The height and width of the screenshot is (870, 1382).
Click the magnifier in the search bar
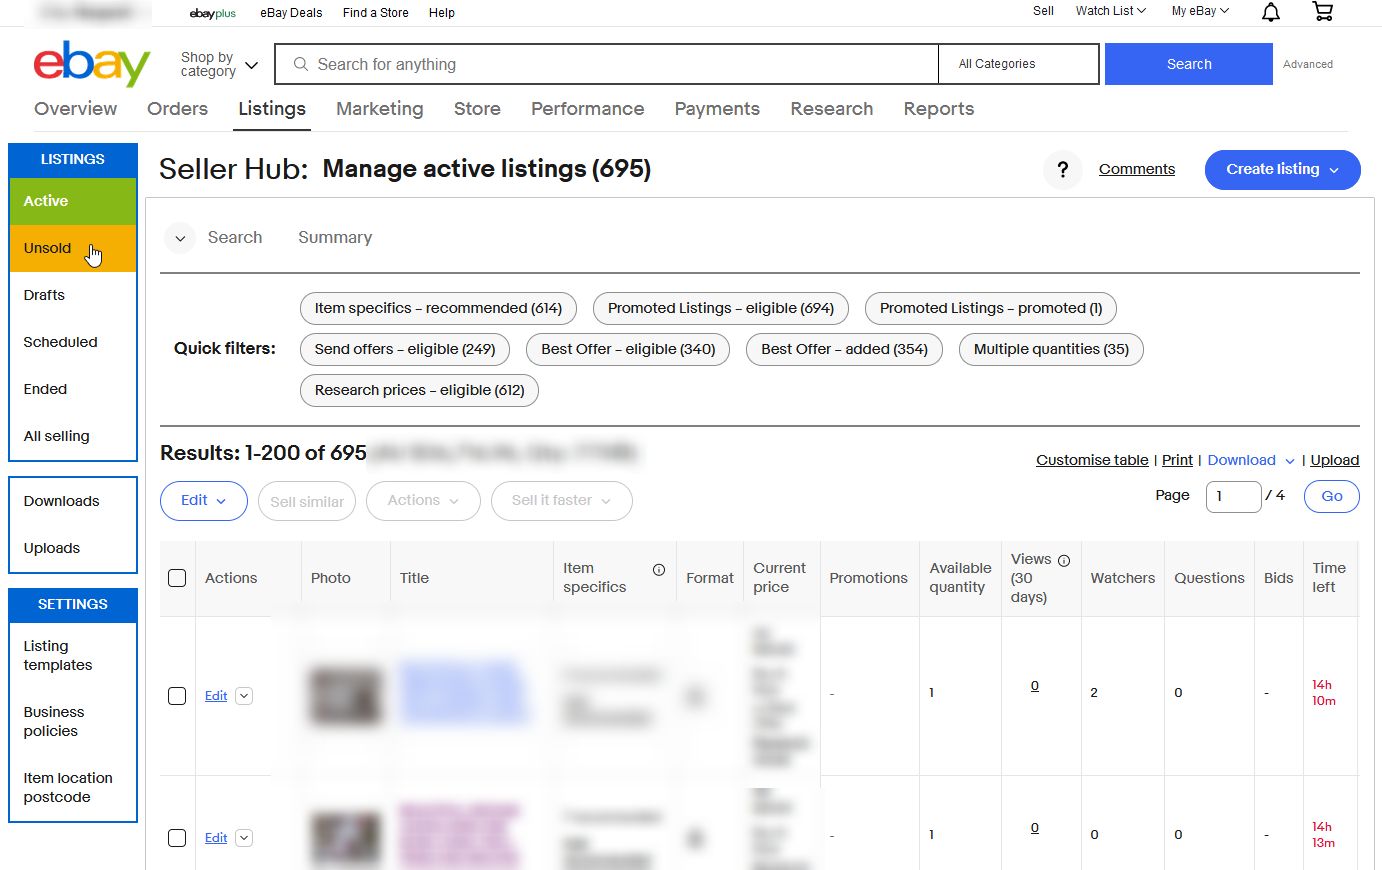tap(300, 64)
